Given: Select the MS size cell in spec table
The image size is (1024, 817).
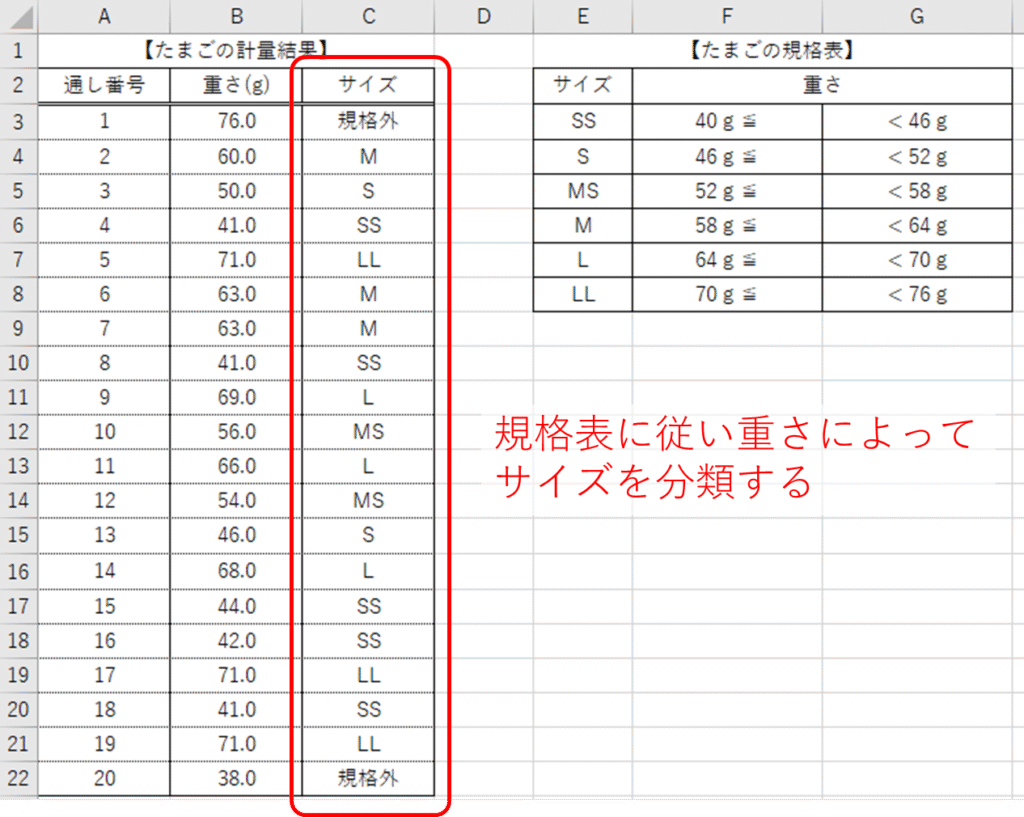Looking at the screenshot, I should (x=583, y=190).
